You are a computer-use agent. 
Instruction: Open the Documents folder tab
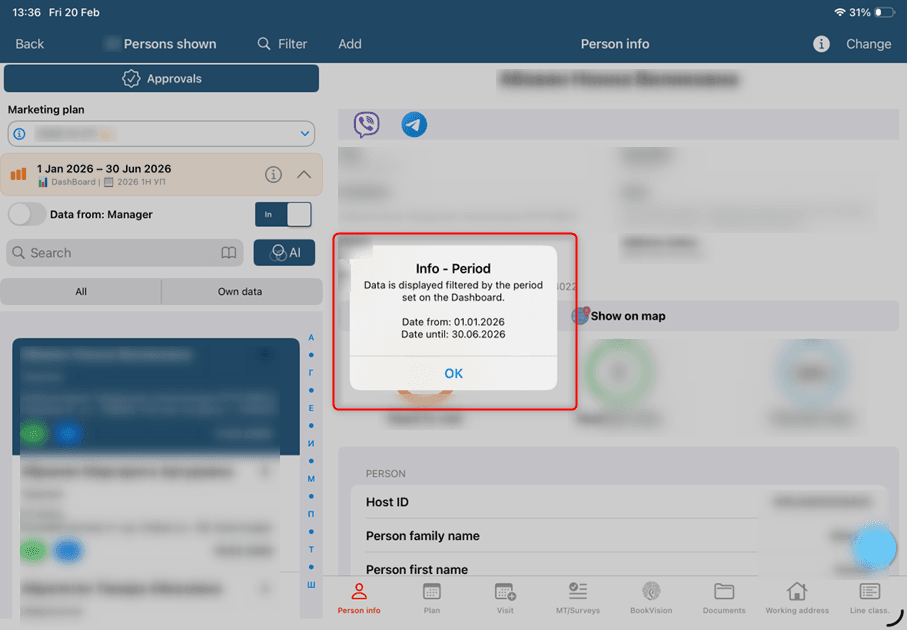[x=724, y=597]
